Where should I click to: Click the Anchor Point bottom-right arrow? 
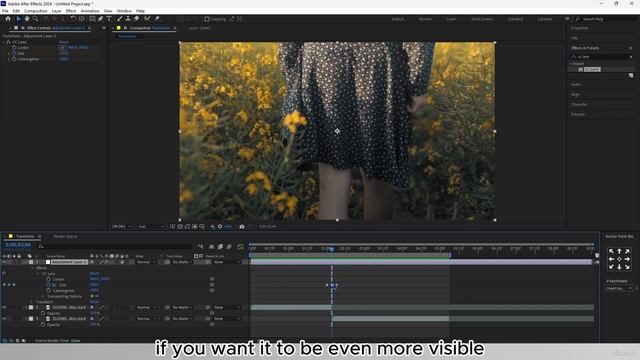pos(627,267)
